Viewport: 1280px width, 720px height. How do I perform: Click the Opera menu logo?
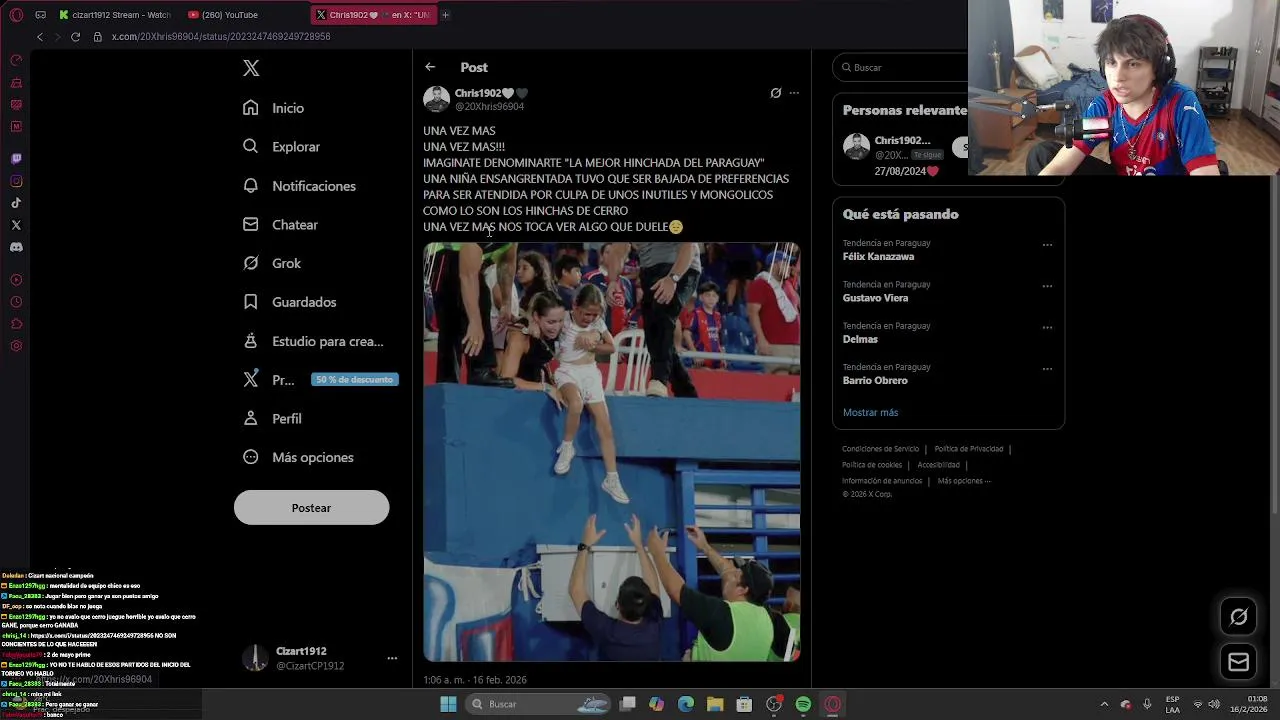coord(16,15)
